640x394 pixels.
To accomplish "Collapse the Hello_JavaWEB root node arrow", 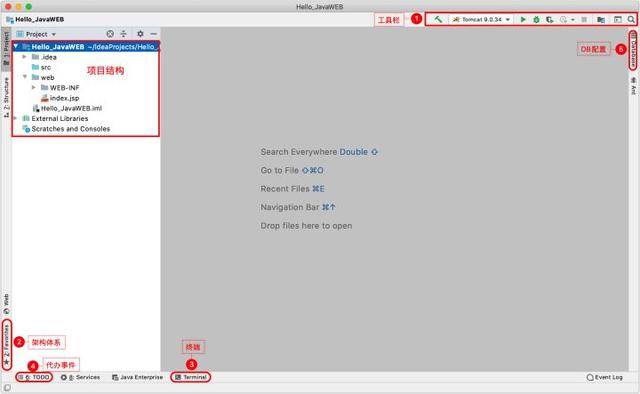I will click(16, 47).
